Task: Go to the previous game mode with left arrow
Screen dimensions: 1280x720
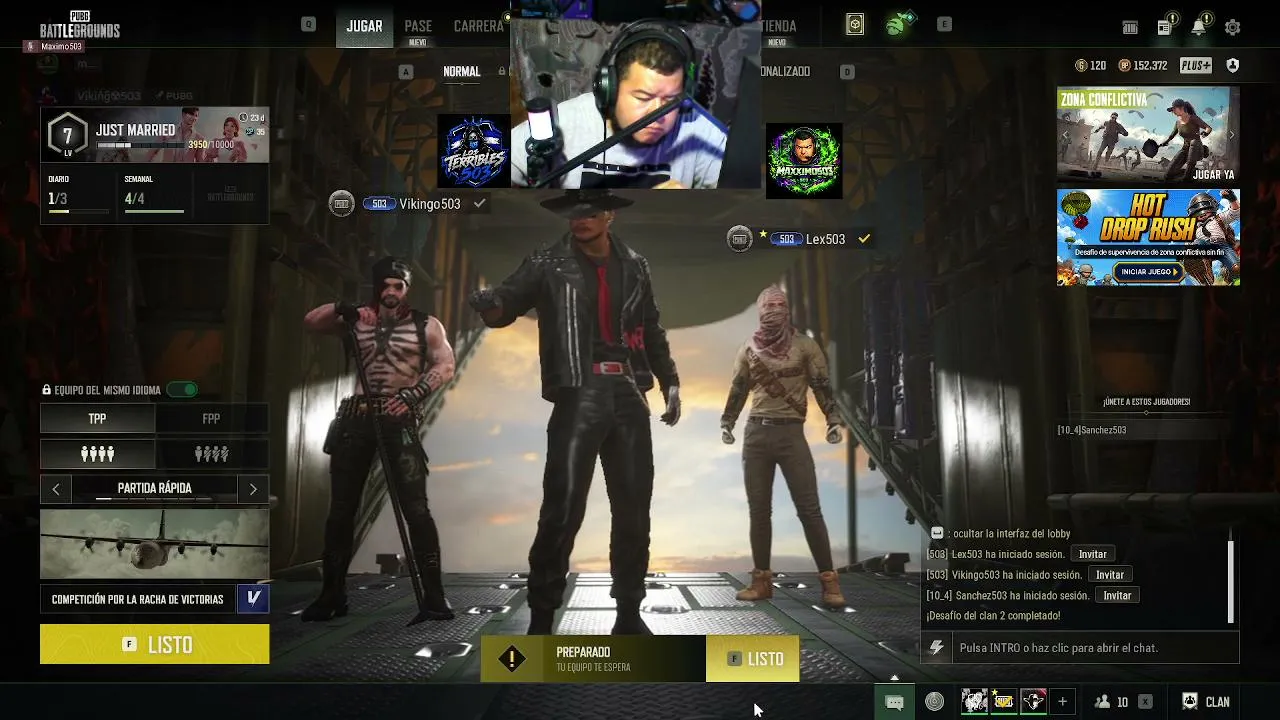Action: pyautogui.click(x=56, y=489)
